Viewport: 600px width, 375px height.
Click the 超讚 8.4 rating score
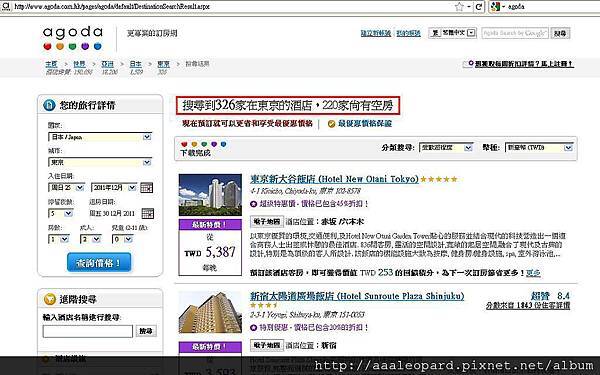point(550,296)
